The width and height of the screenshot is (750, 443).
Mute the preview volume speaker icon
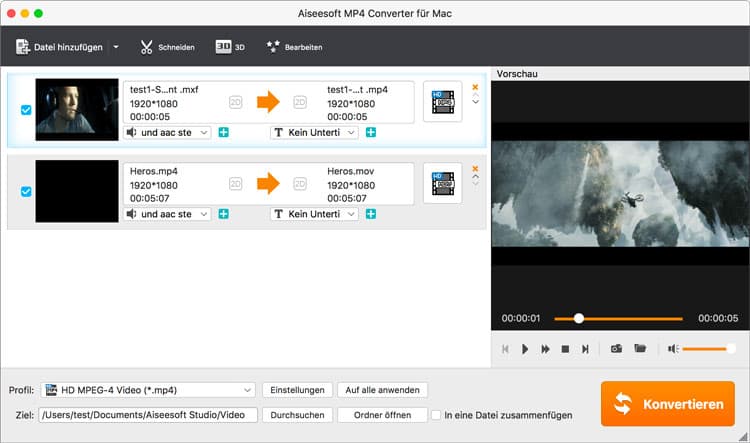(673, 348)
